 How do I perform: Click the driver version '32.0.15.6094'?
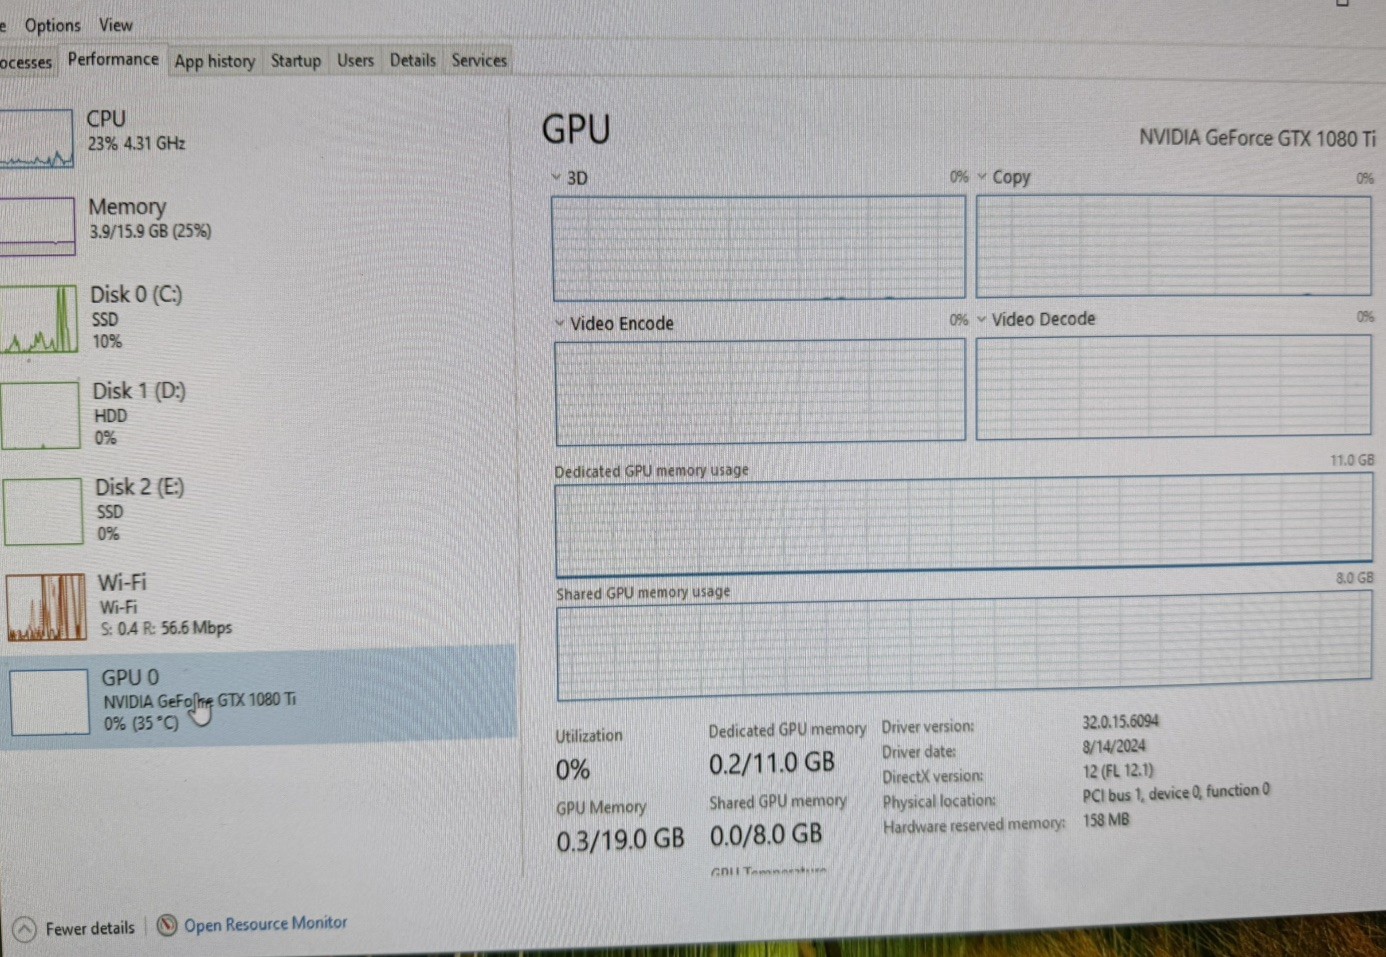pos(1121,721)
